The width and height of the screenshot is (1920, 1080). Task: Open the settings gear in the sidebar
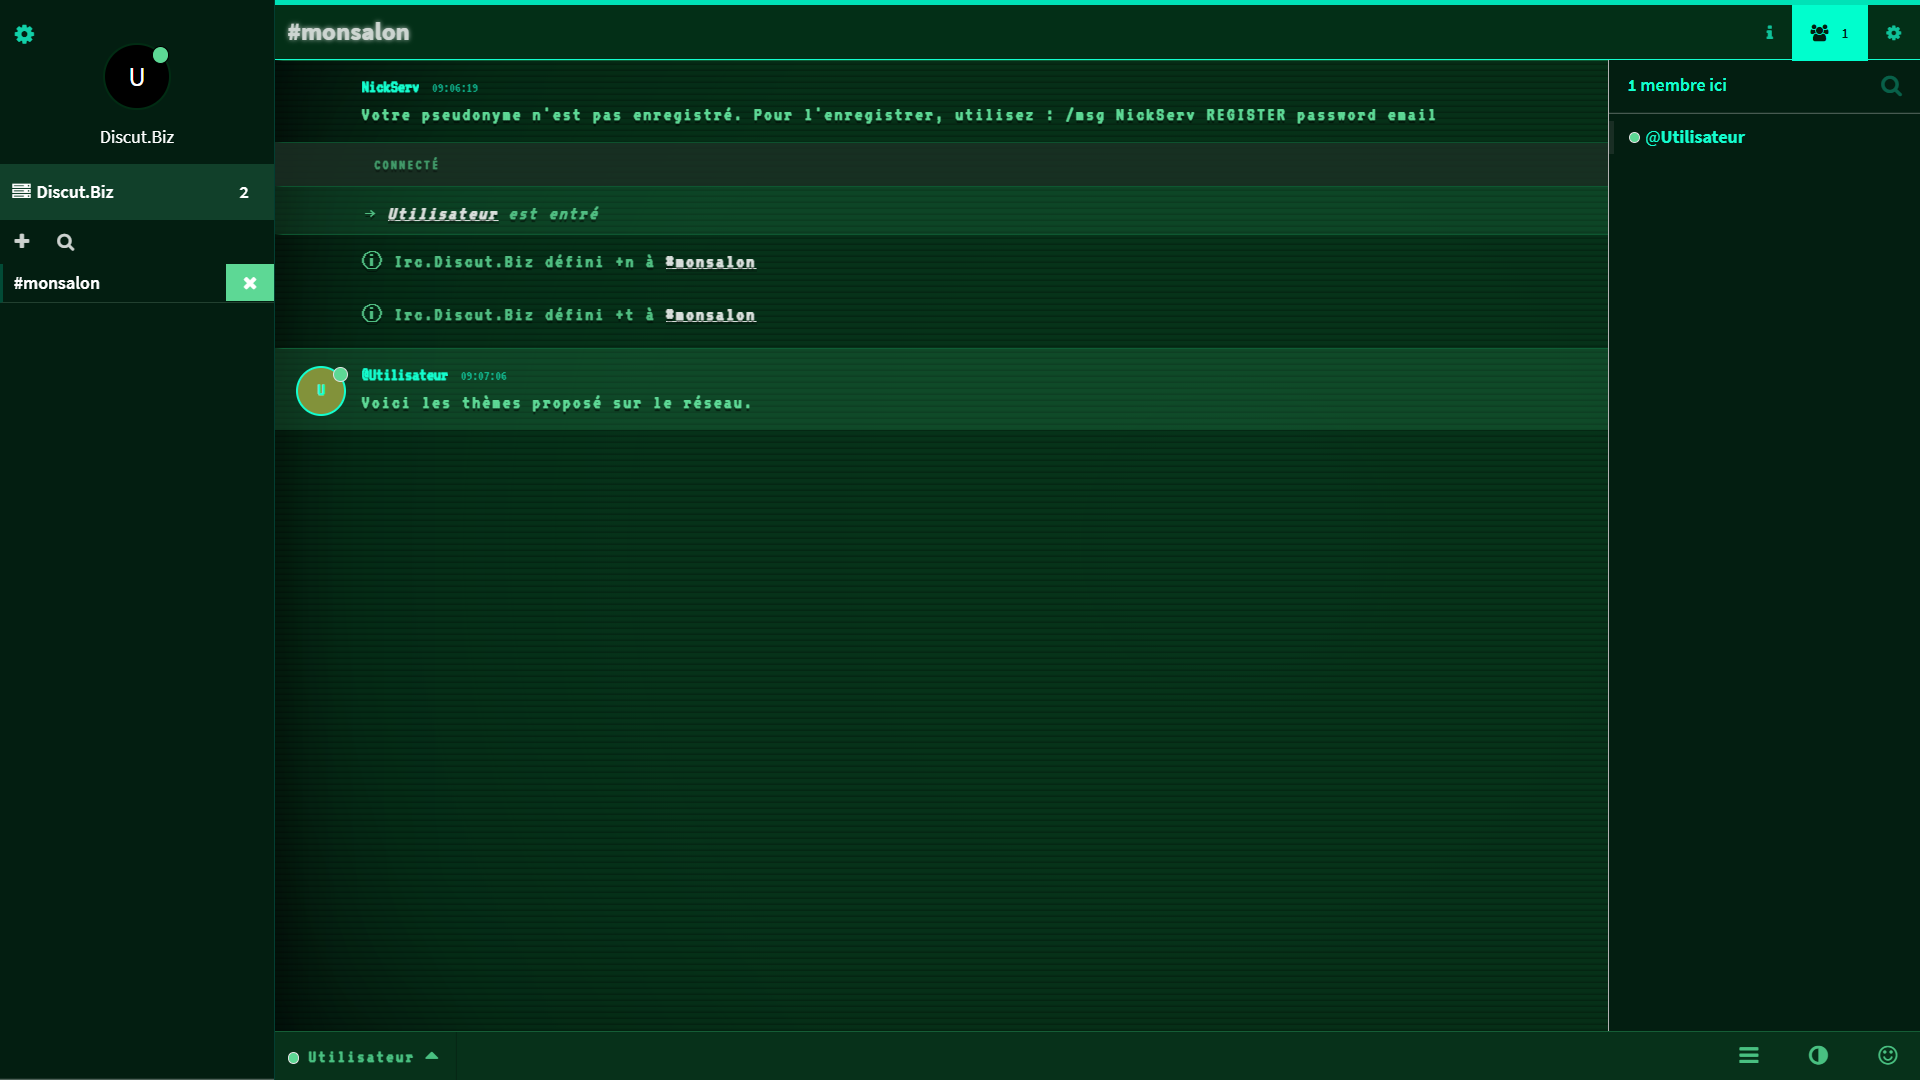click(x=25, y=34)
